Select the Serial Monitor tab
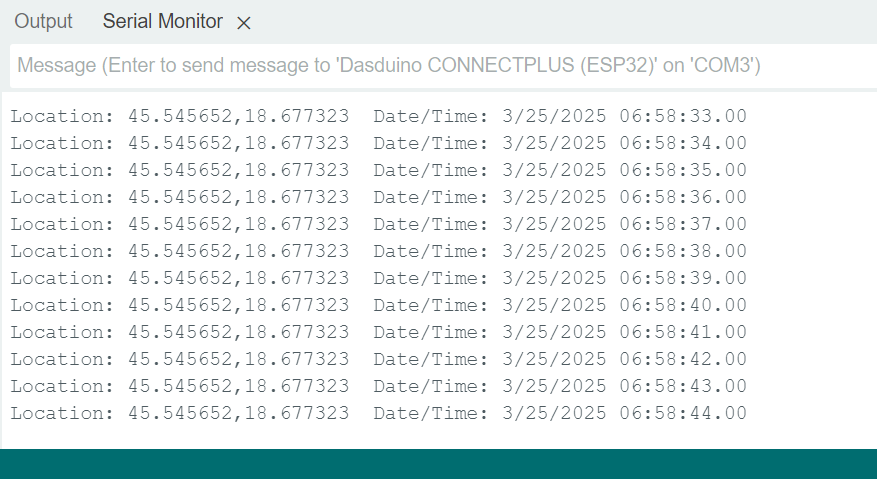 coord(162,22)
